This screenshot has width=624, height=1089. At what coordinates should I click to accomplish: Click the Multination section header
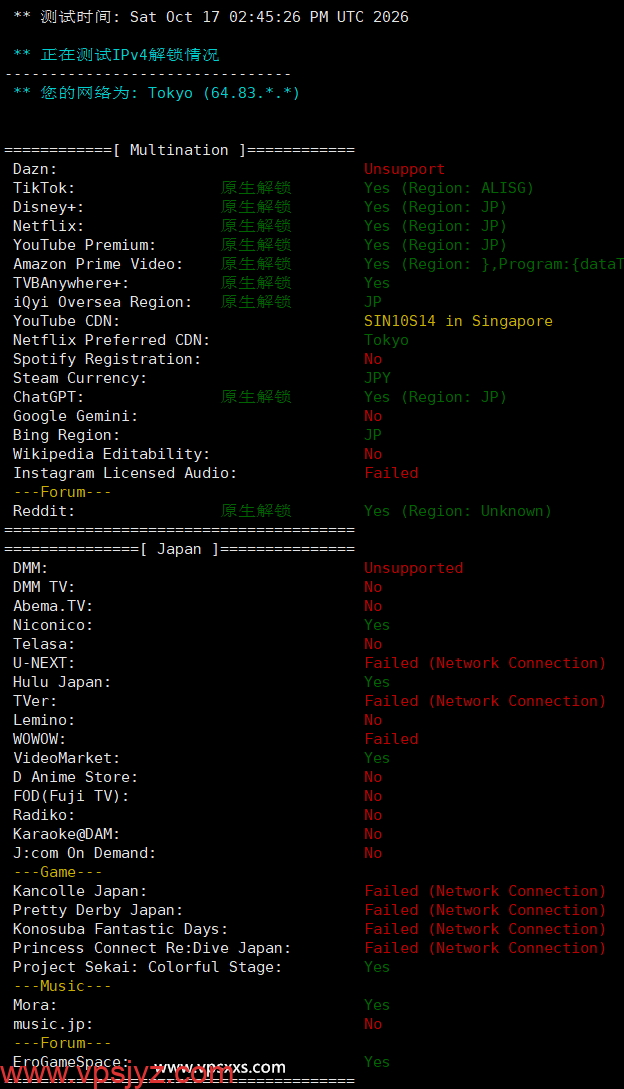(179, 150)
